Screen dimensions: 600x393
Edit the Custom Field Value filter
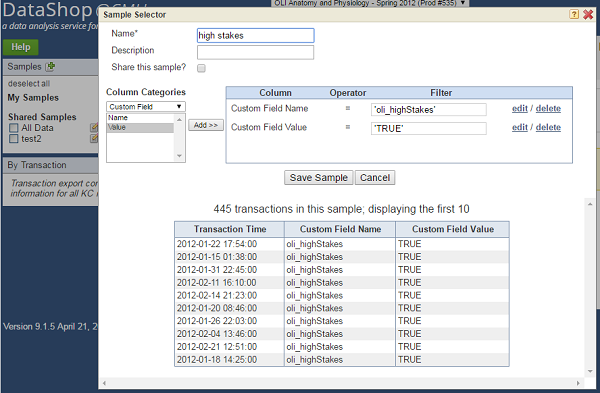click(520, 127)
